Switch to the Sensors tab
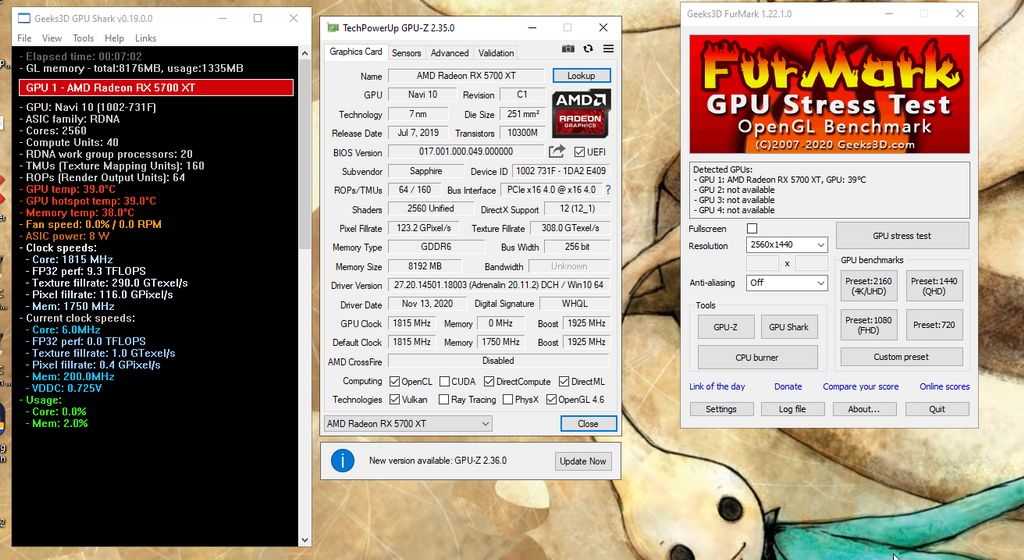This screenshot has height=560, width=1024. click(406, 53)
